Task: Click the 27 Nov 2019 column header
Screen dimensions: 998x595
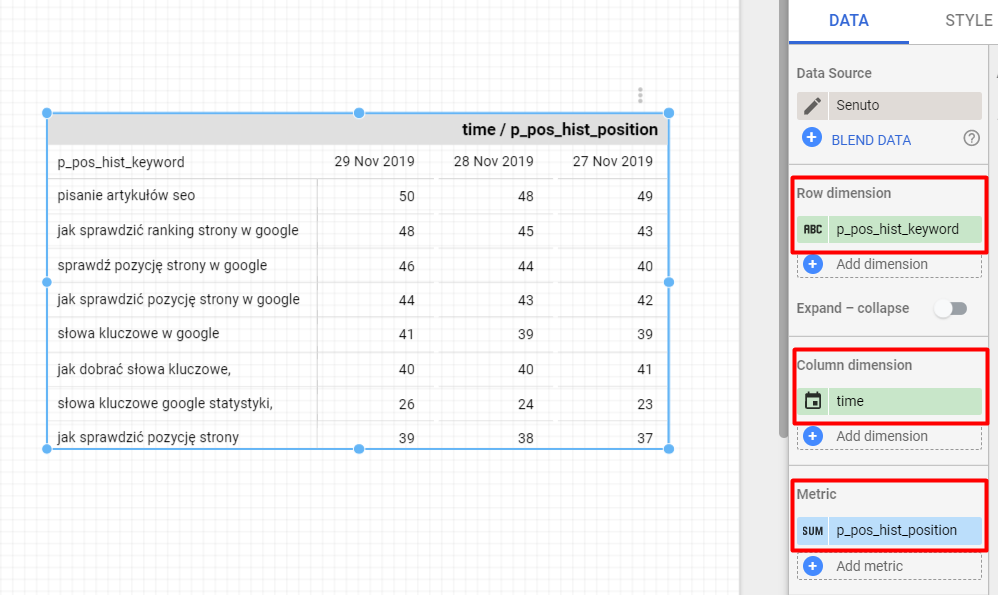Action: tap(612, 162)
